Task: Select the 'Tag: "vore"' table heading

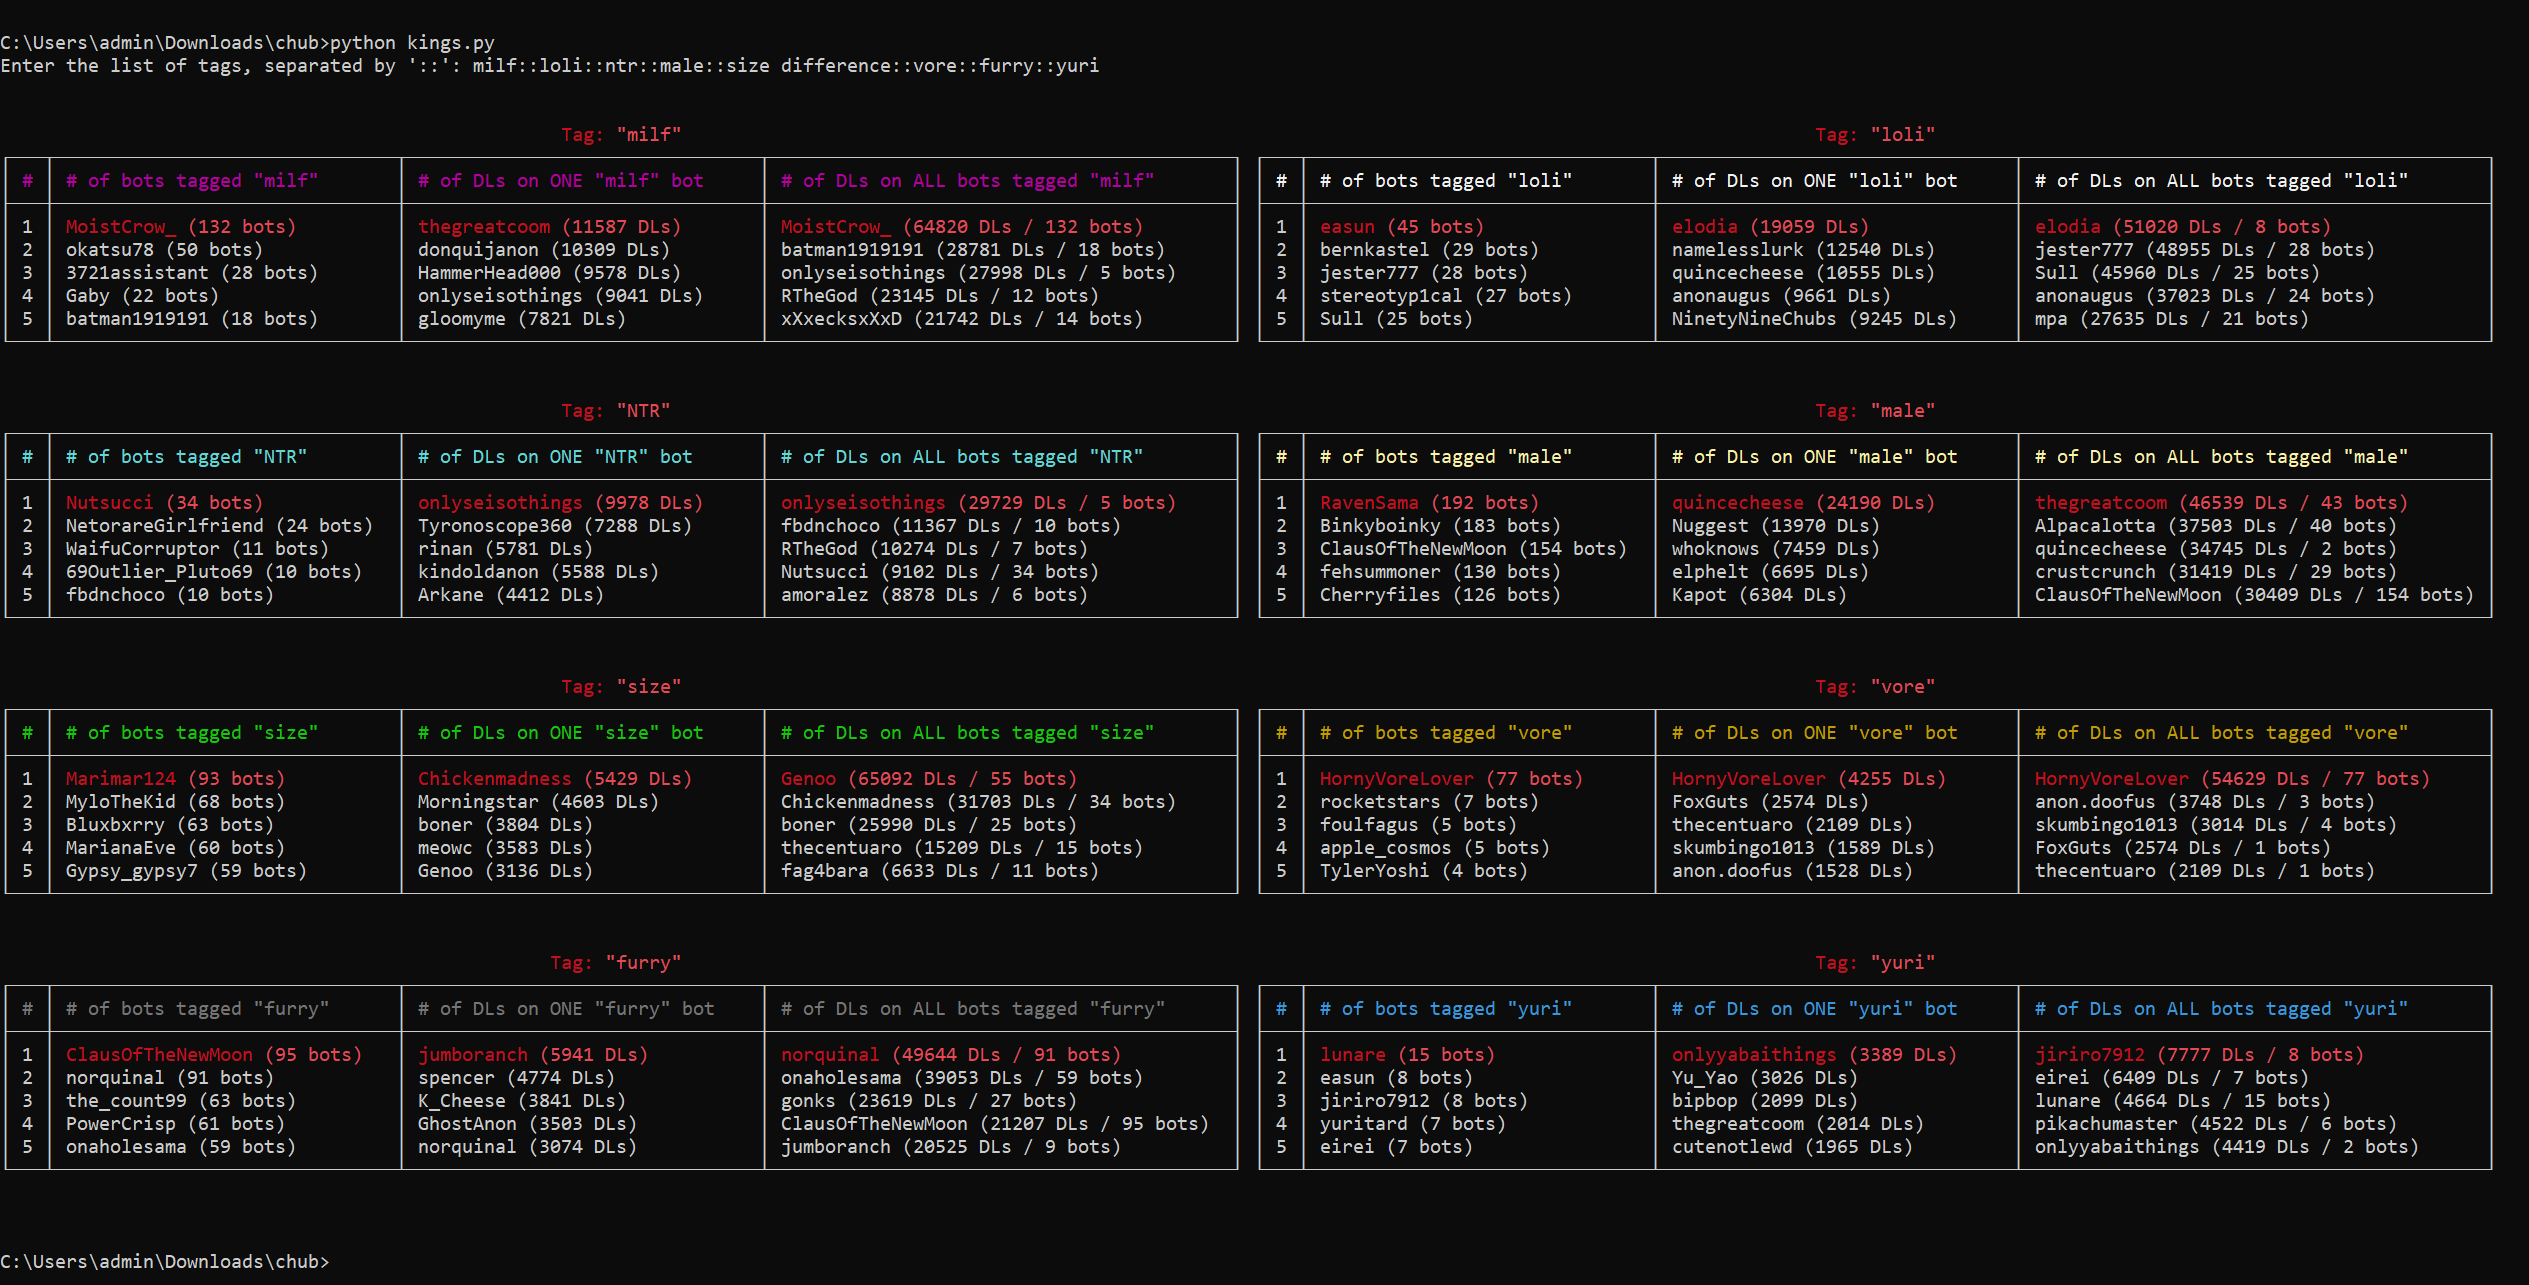Action: click(x=1875, y=686)
